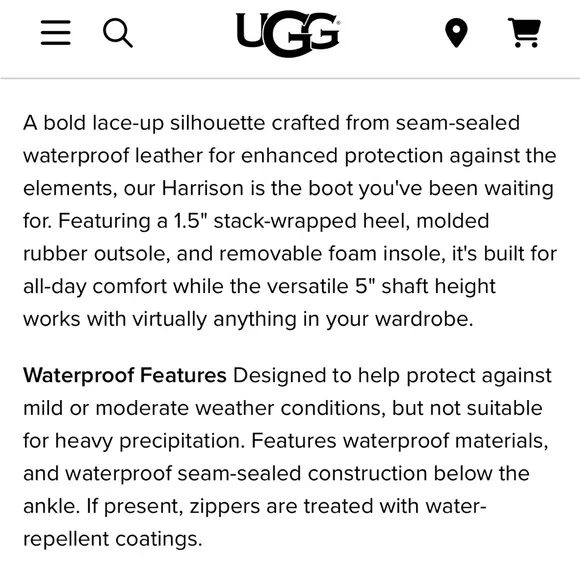The image size is (580, 580).
Task: Open the hamburger navigation menu
Action: (x=55, y=33)
